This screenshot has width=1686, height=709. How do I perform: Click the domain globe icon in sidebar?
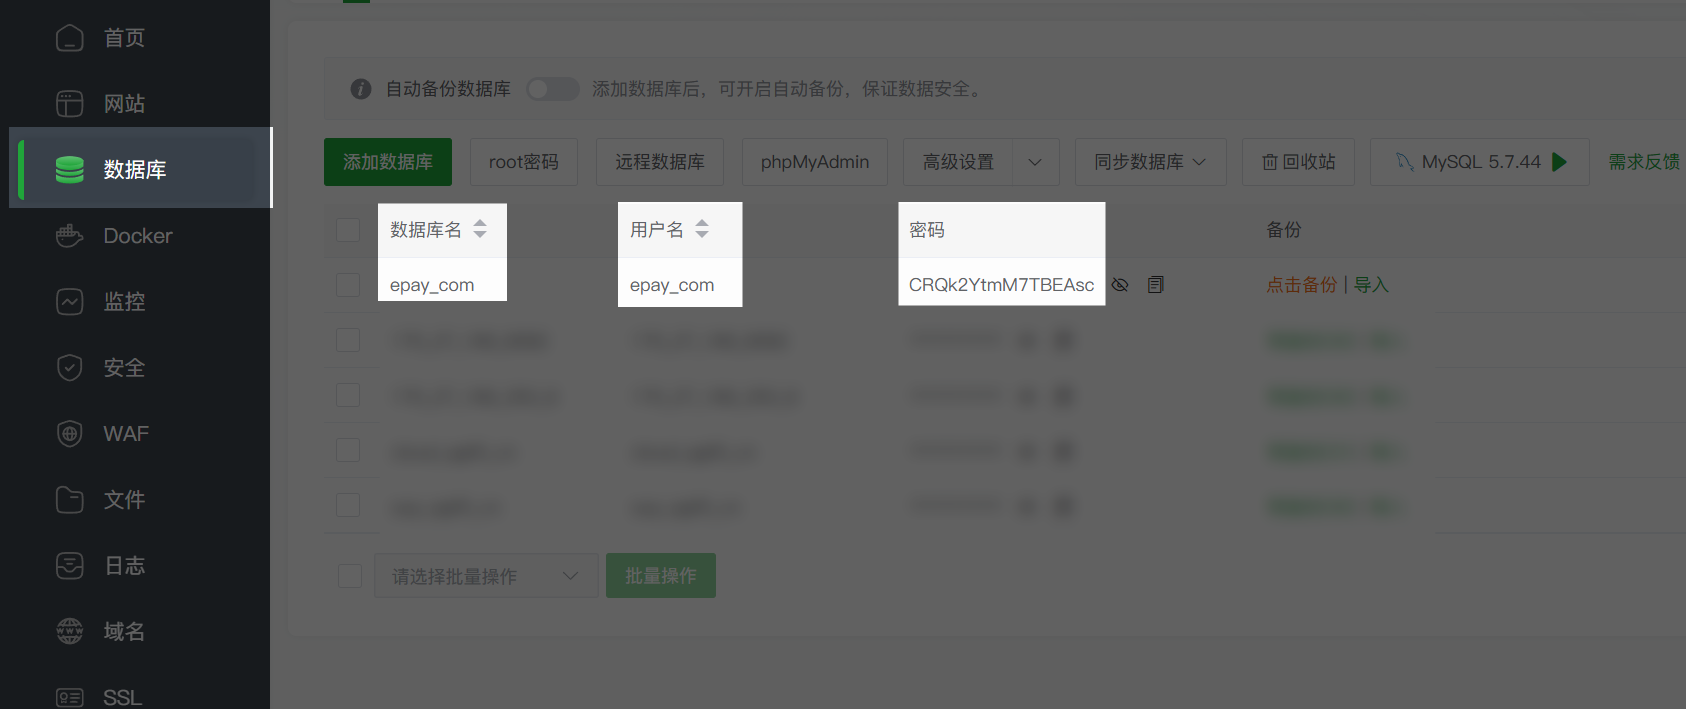(x=69, y=632)
